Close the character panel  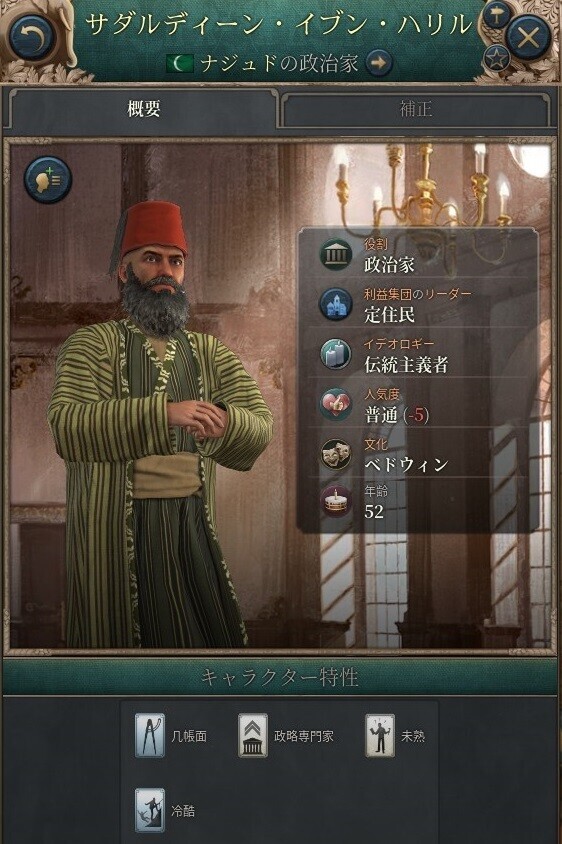(x=528, y=38)
